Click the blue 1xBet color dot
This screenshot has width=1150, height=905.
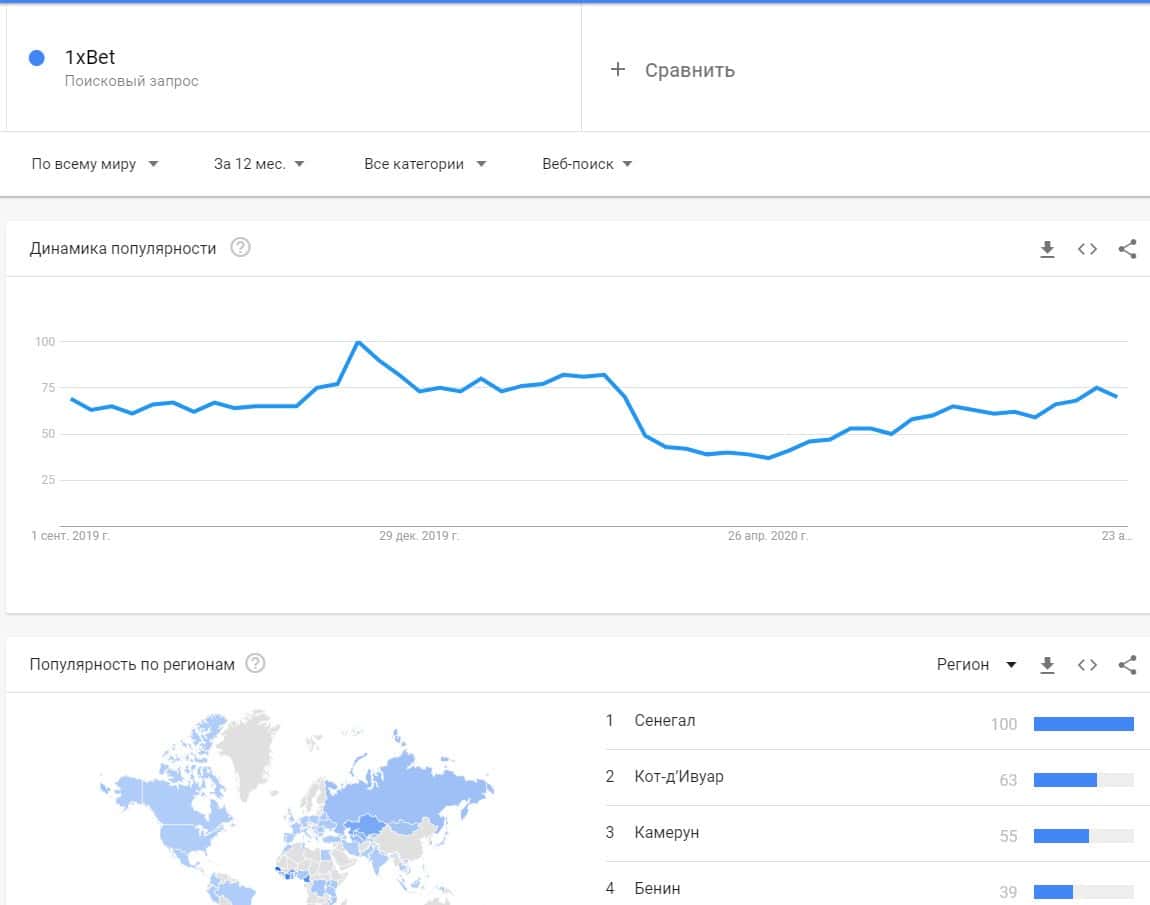pyautogui.click(x=37, y=58)
